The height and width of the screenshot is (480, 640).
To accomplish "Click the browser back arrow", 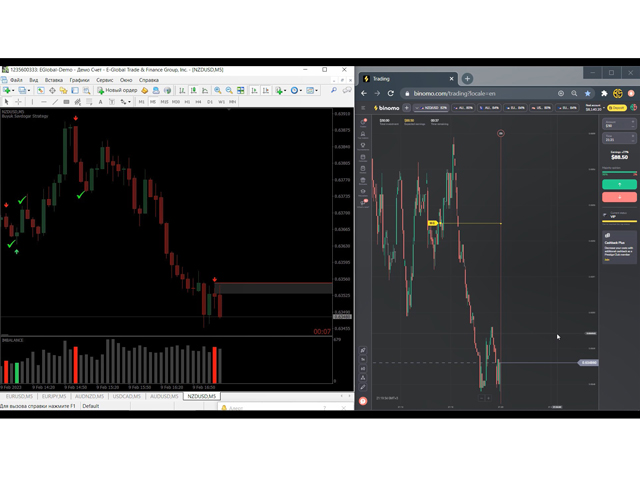I will point(364,93).
